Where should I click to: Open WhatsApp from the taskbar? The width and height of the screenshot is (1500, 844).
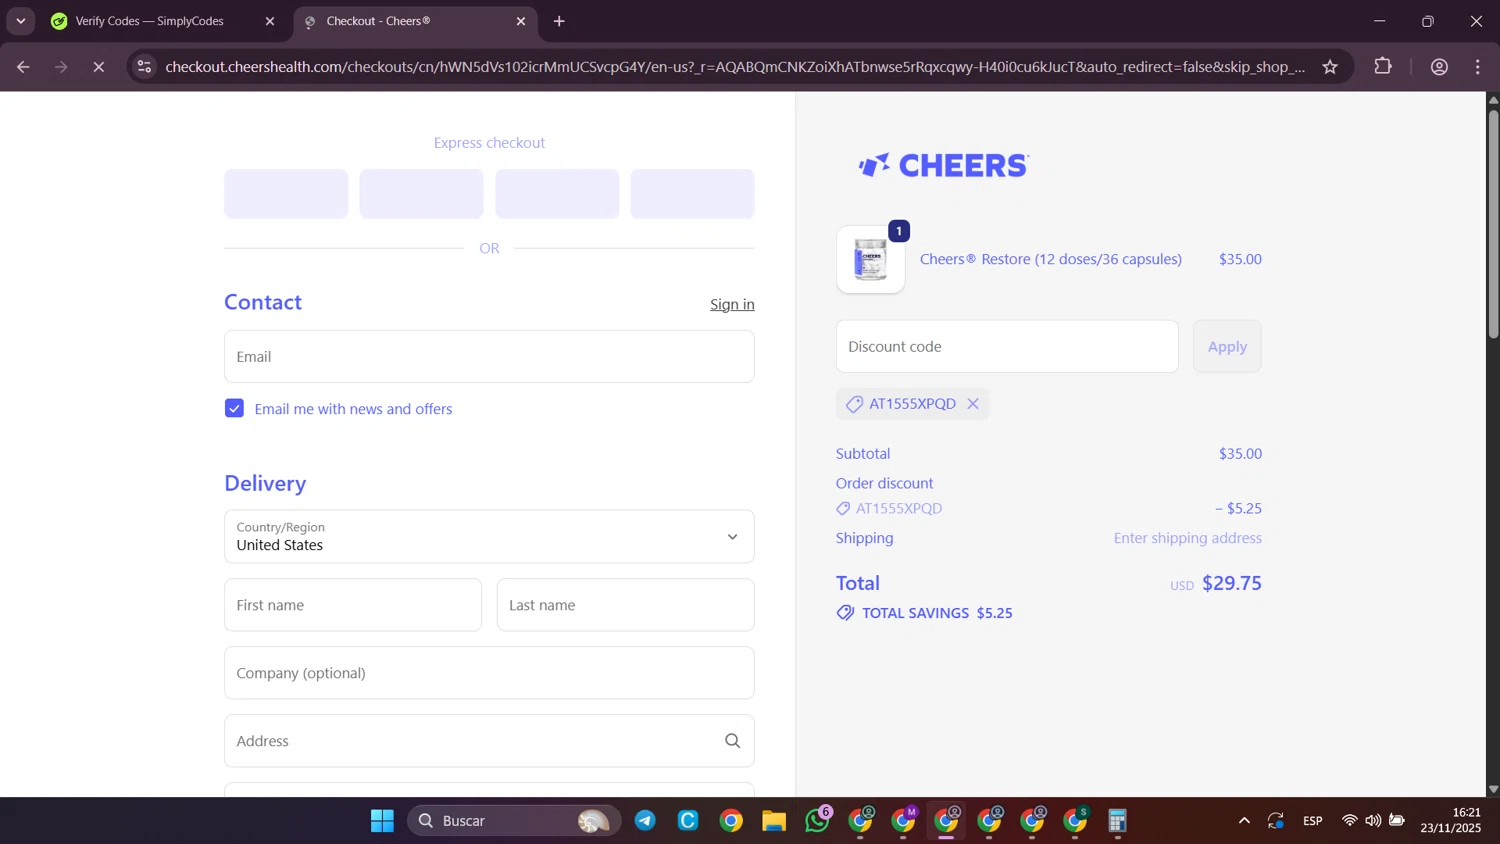click(817, 821)
